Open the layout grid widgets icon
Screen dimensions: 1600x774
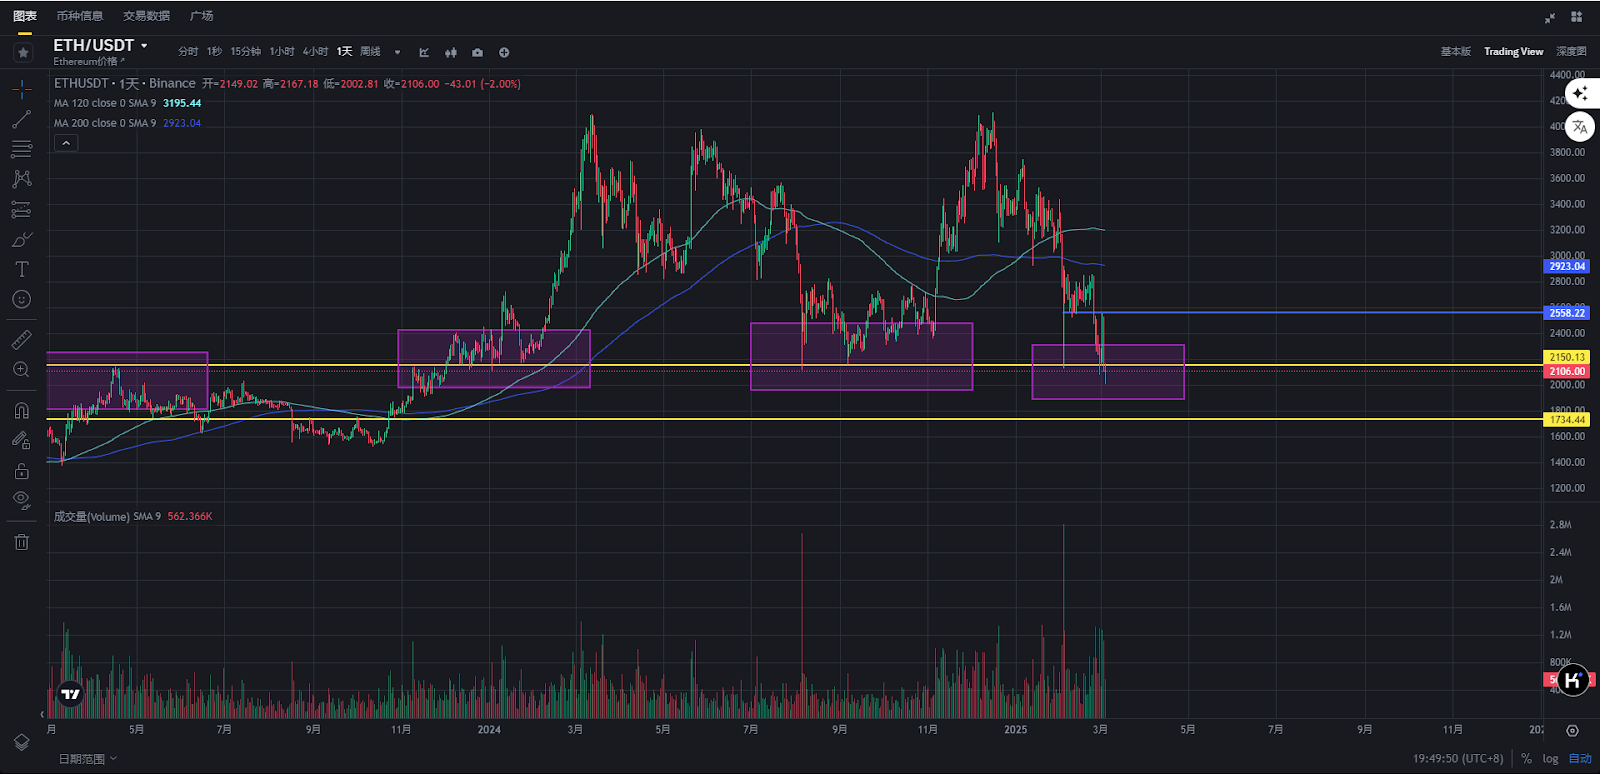[x=1577, y=17]
